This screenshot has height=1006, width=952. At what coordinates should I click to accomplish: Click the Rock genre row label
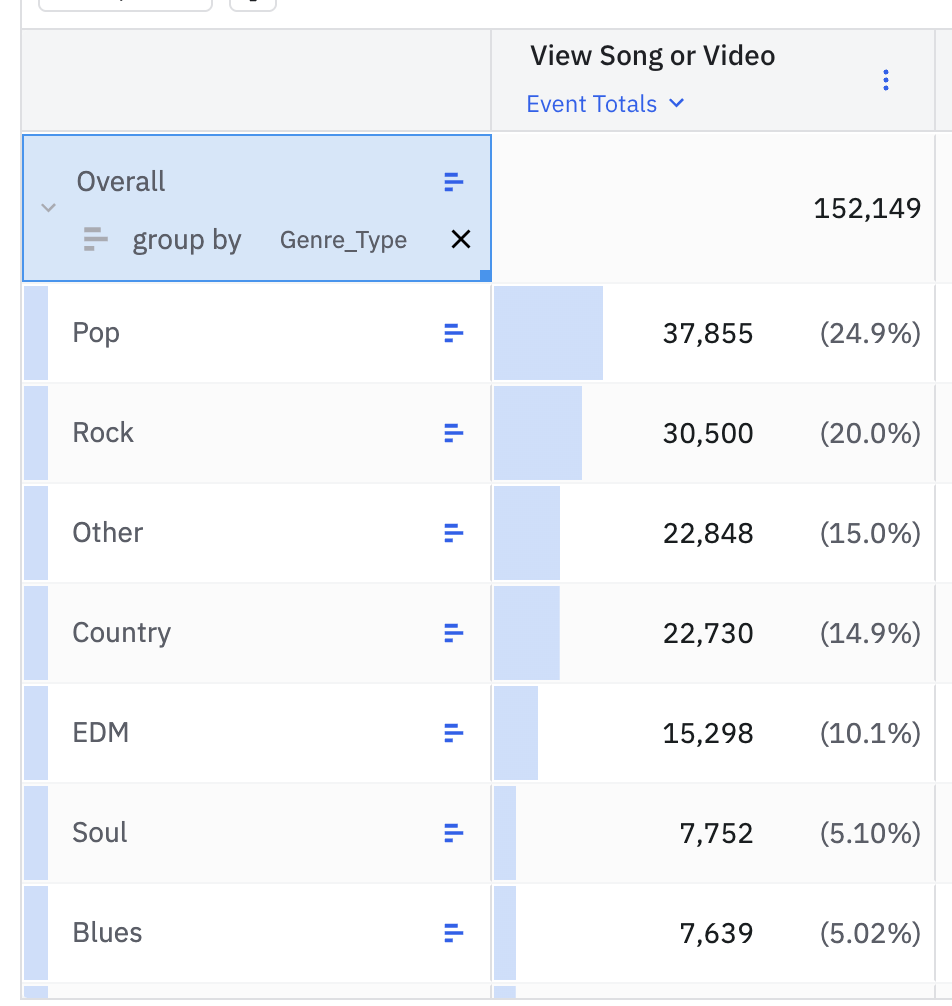pyautogui.click(x=103, y=433)
